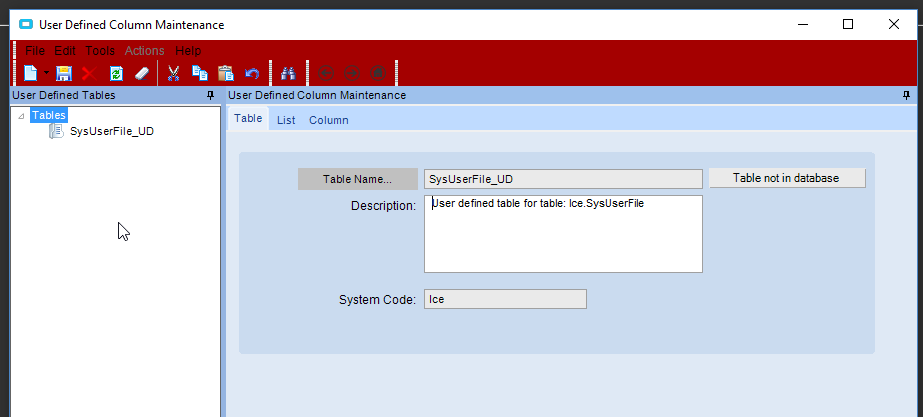Click the New document toolbar icon
The width and height of the screenshot is (923, 417).
pos(30,73)
